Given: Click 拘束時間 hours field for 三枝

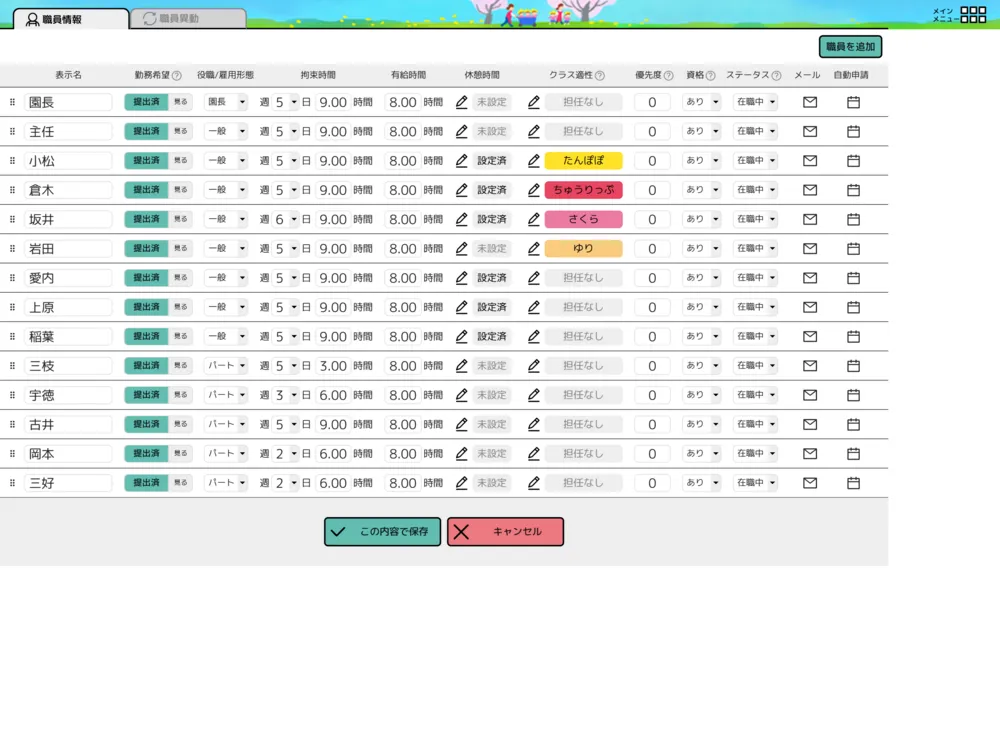Looking at the screenshot, I should [333, 365].
